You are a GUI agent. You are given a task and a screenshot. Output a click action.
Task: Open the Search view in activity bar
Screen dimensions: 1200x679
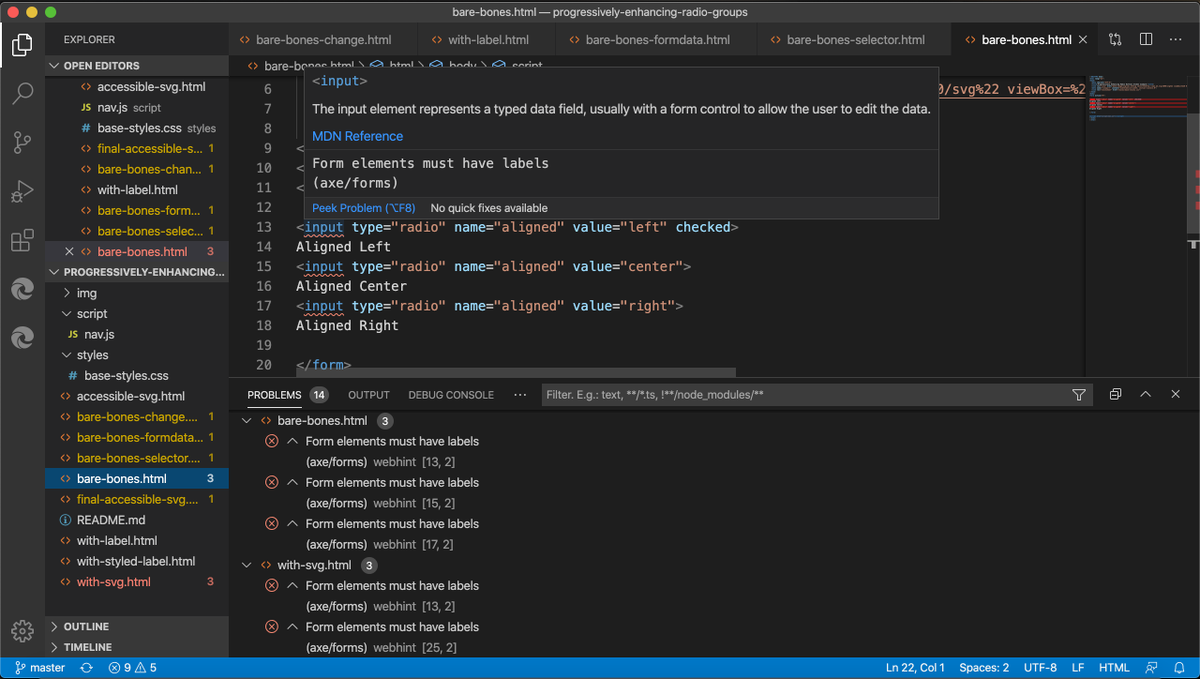[22, 93]
